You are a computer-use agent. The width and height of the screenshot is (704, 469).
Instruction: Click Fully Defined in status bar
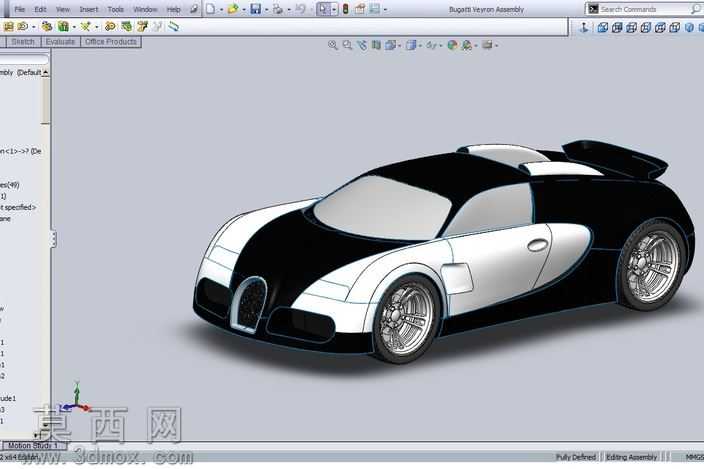[x=576, y=457]
